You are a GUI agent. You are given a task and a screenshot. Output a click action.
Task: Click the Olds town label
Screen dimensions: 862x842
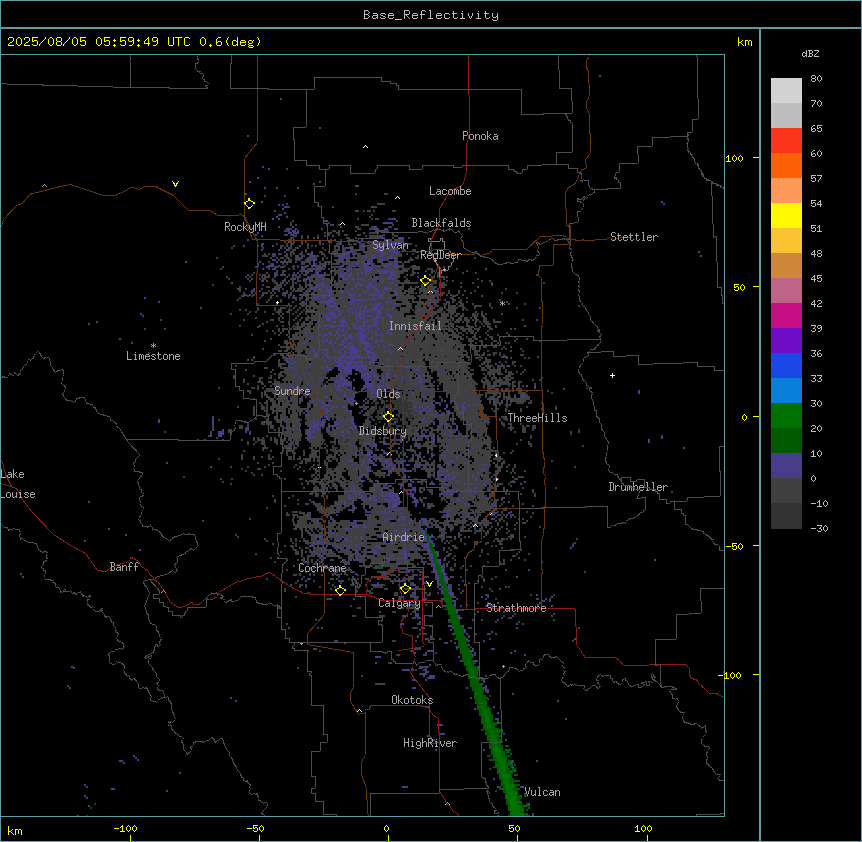click(388, 394)
